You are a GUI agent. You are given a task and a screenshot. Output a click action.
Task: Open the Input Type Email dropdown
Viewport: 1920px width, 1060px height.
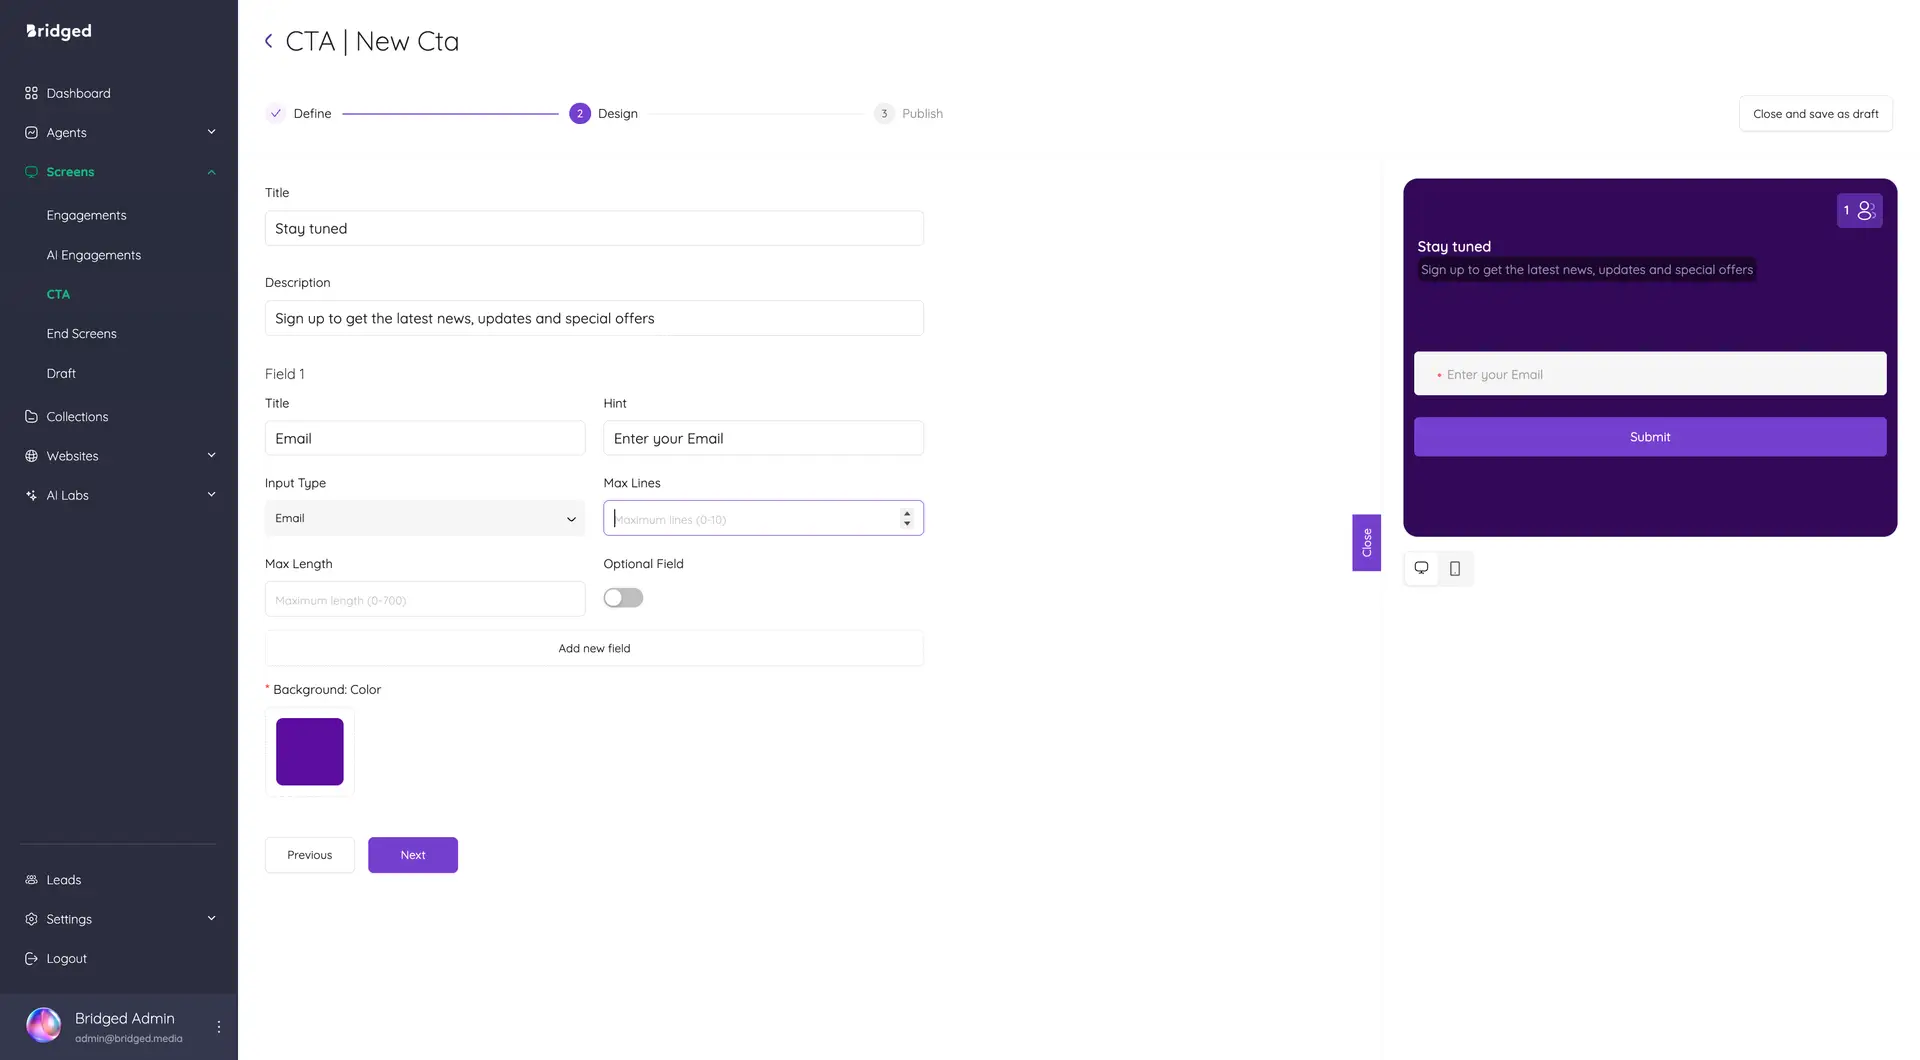424,518
